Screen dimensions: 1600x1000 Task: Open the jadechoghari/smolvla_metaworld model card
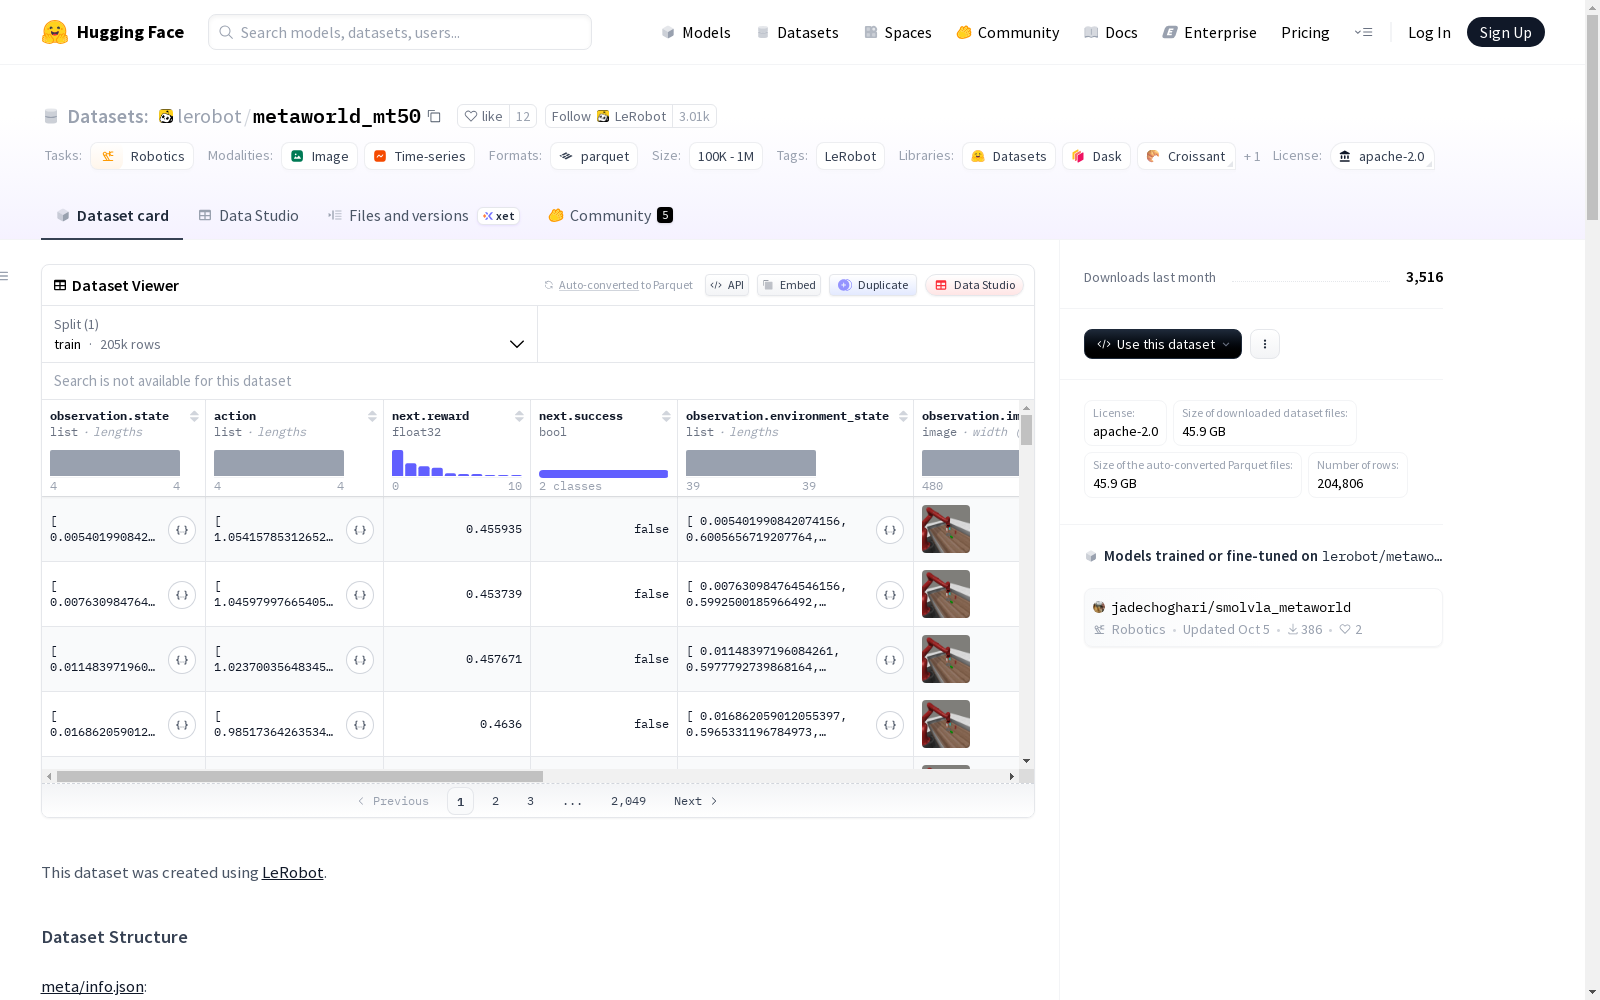1263,618
